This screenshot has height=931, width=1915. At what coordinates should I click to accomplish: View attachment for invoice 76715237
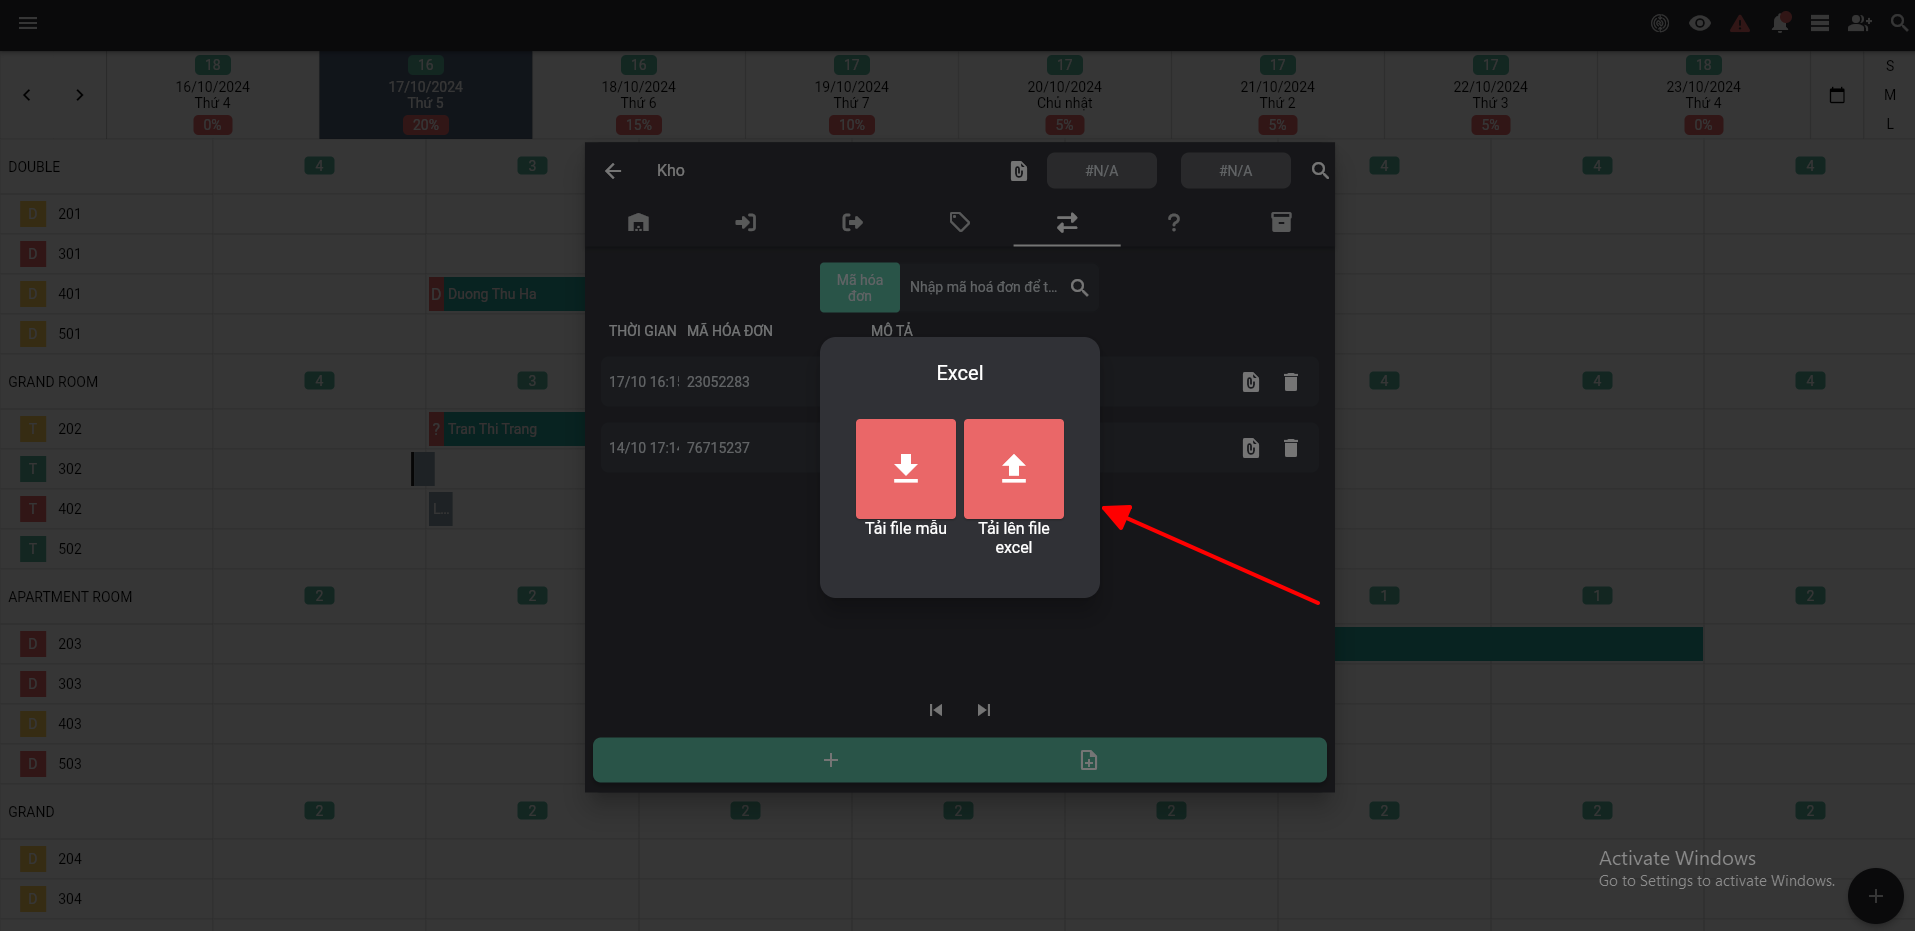point(1251,448)
